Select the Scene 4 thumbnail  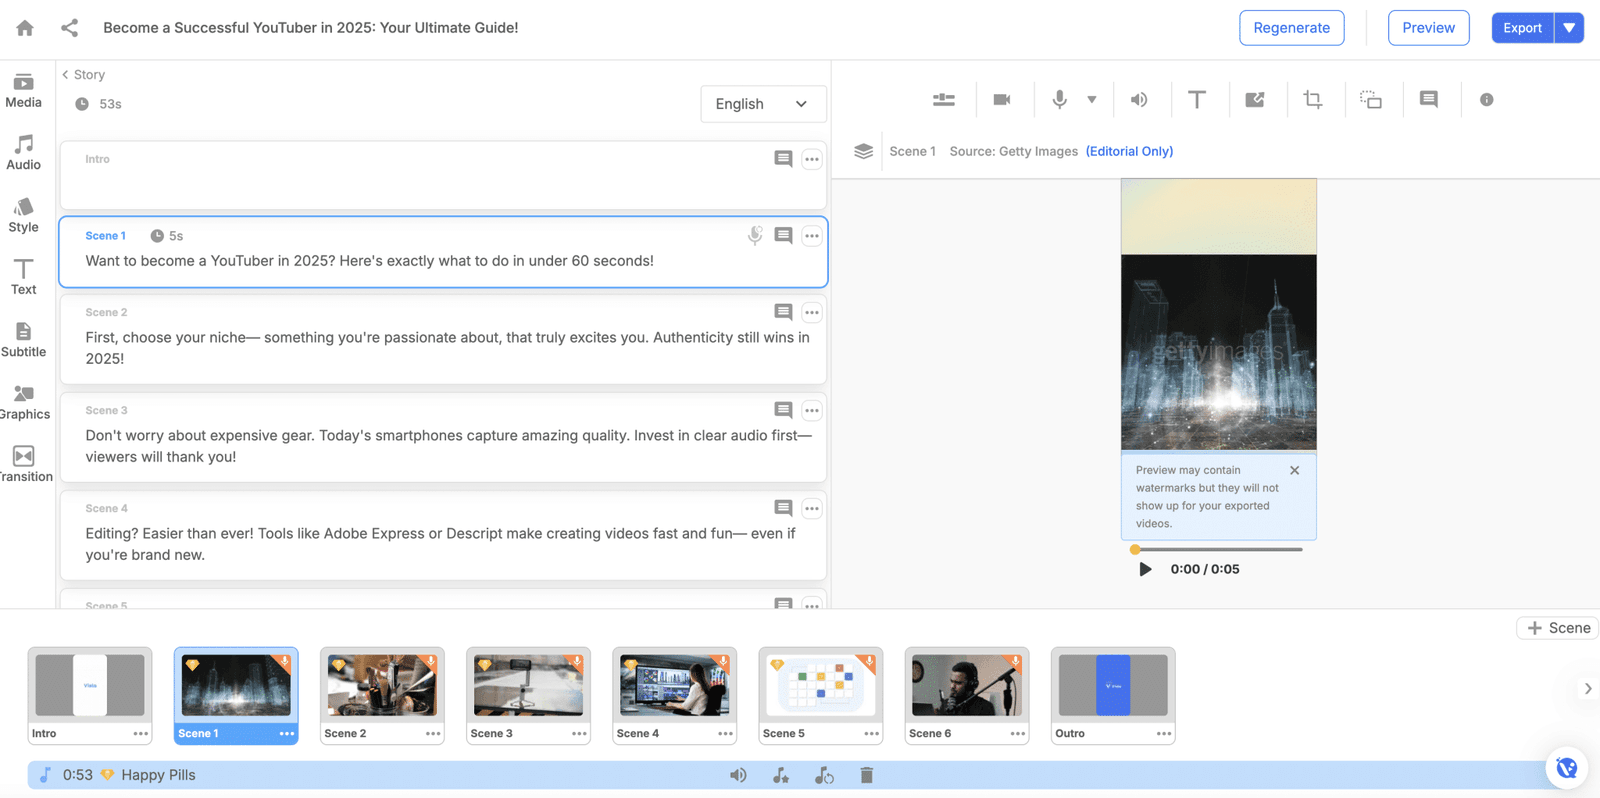pos(675,695)
